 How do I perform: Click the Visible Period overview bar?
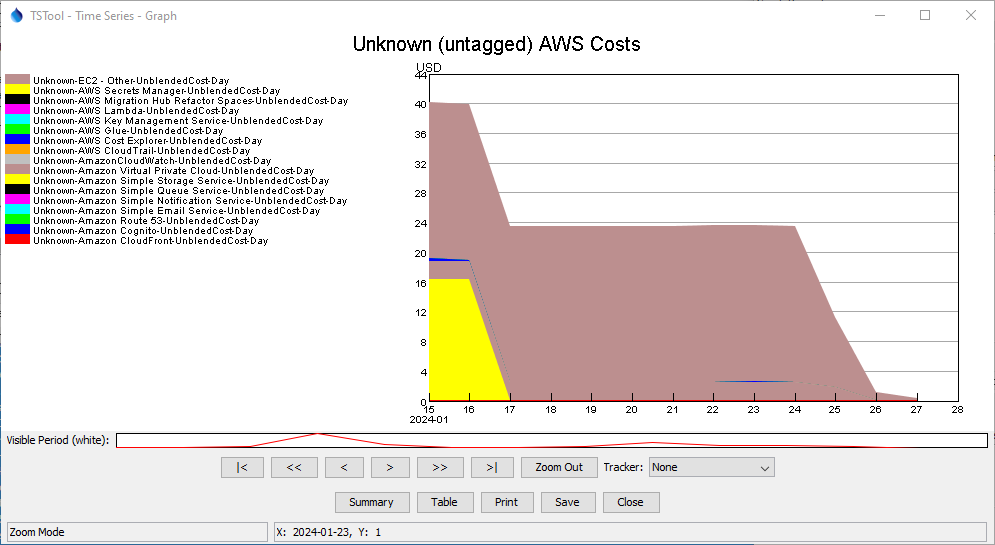click(x=552, y=440)
